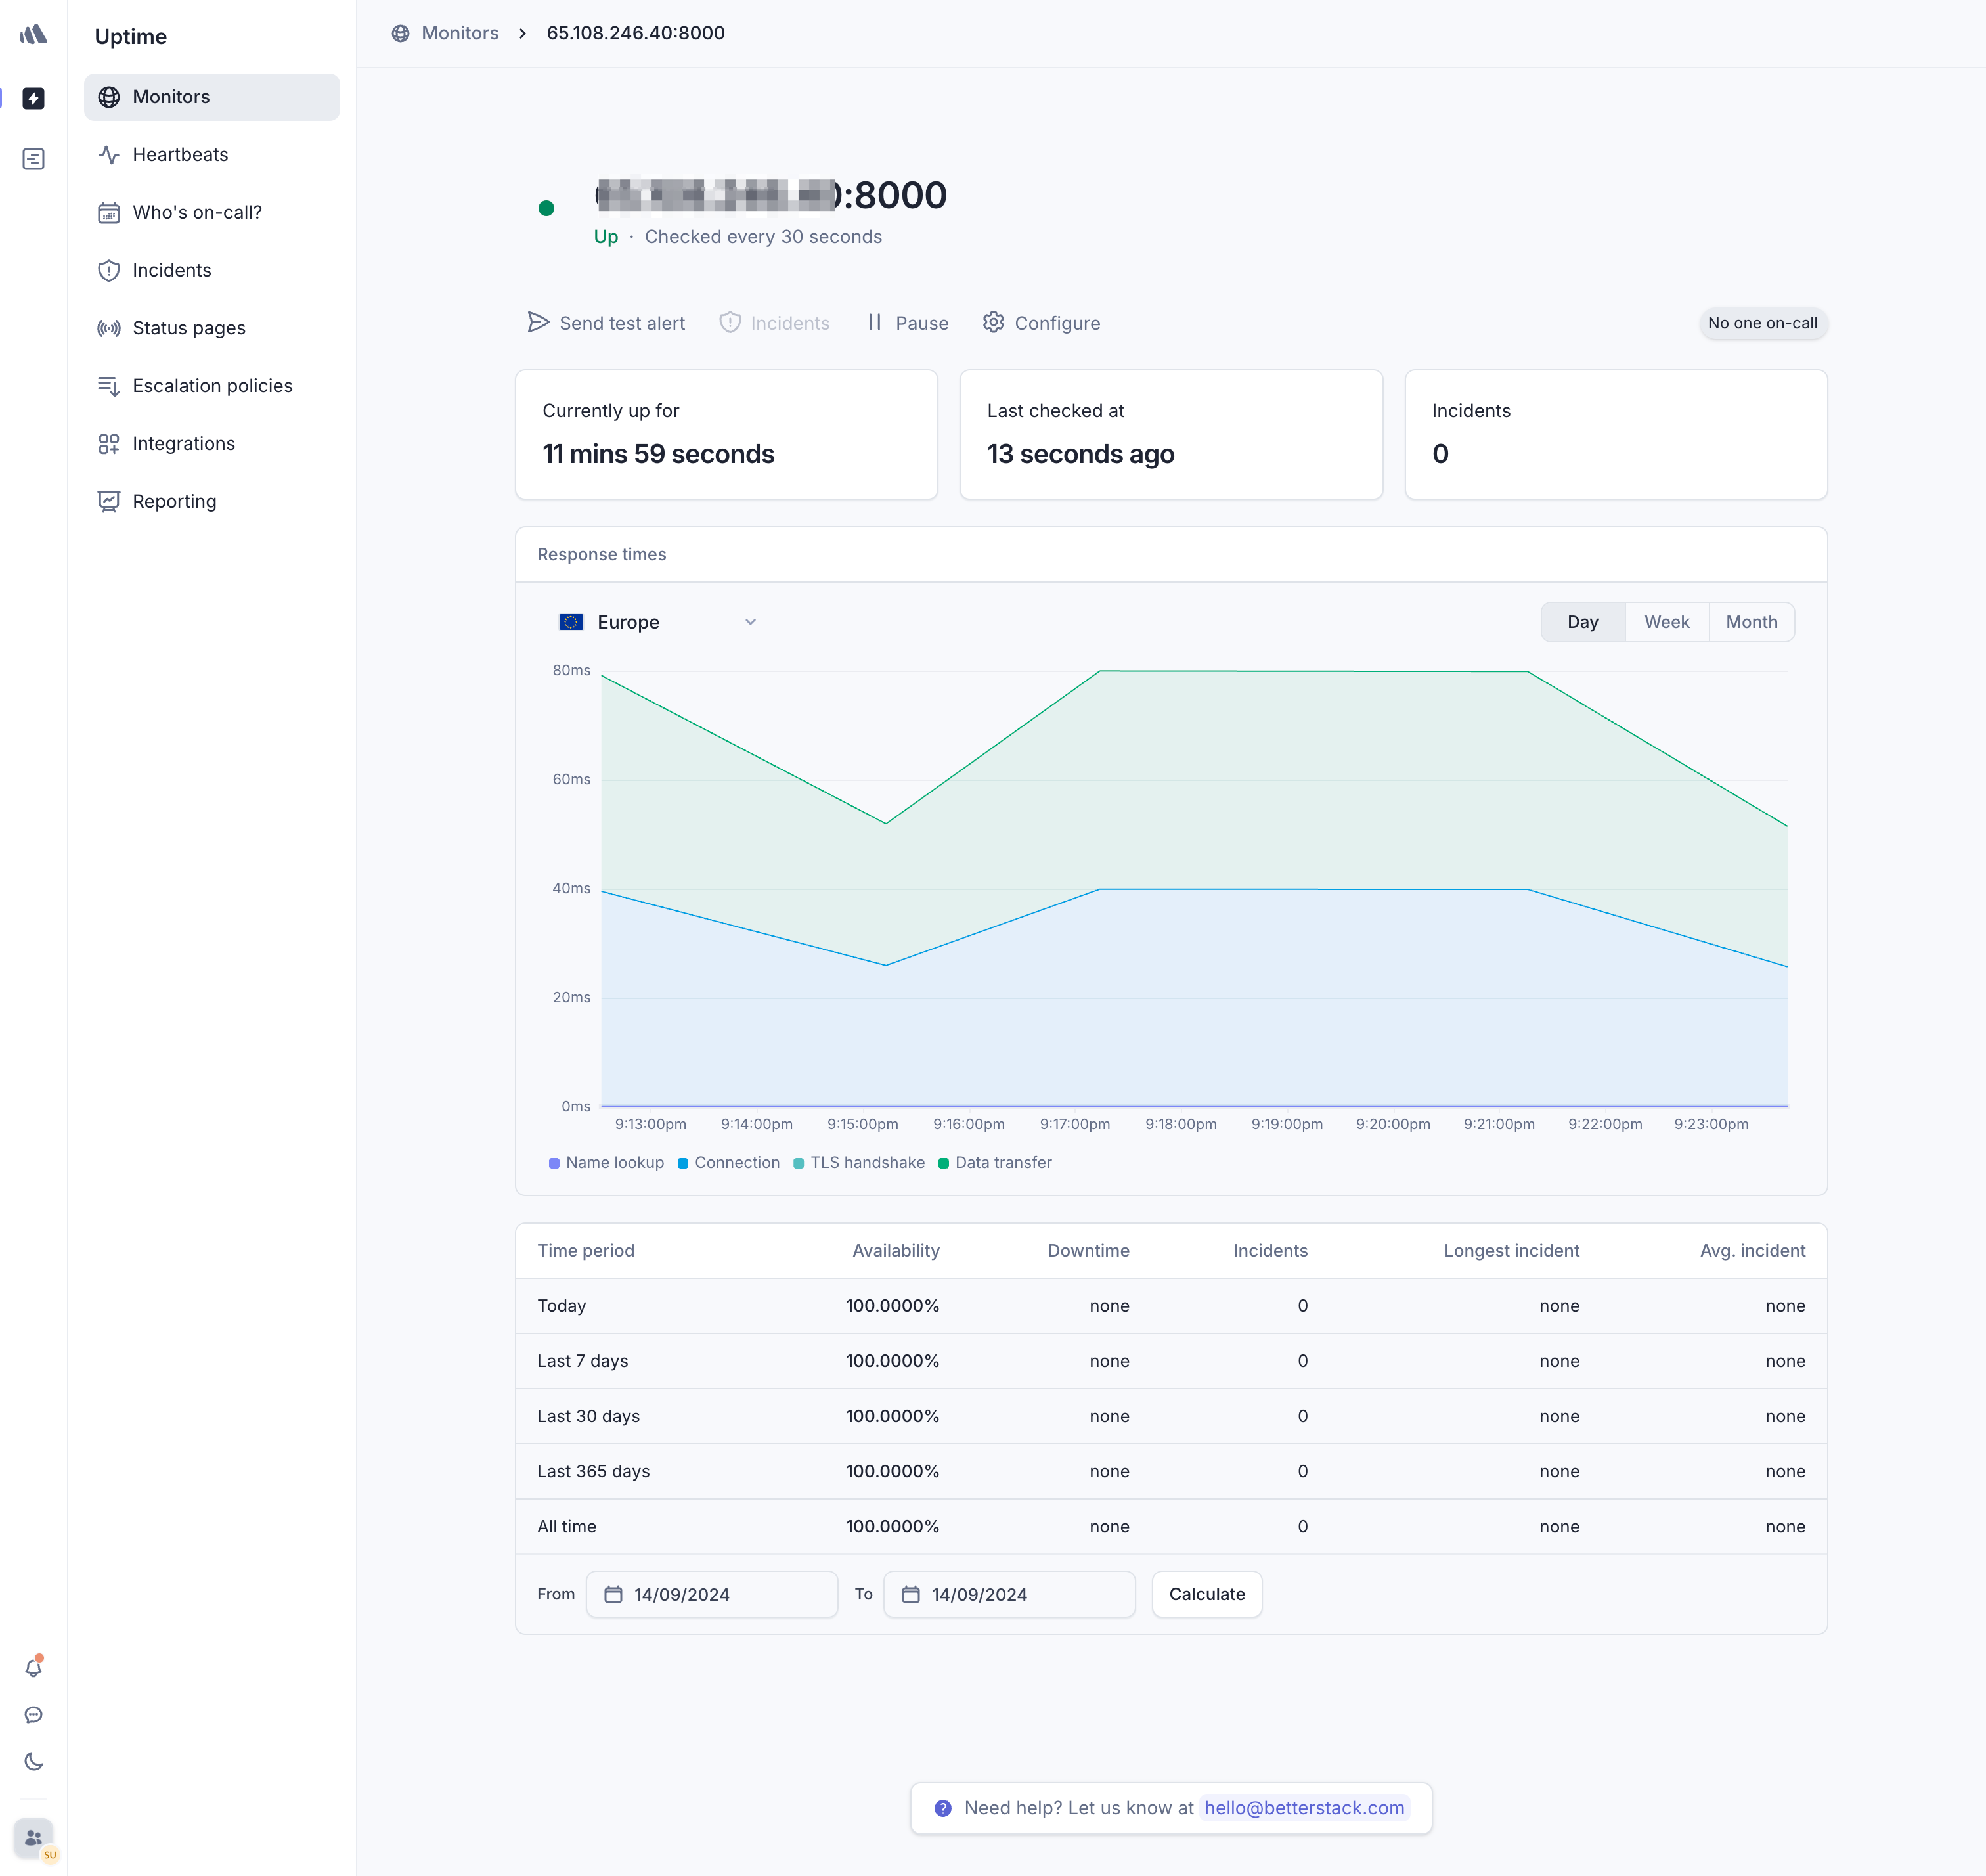Viewport: 1986px width, 1876px height.
Task: Pause the monitor
Action: 906,323
